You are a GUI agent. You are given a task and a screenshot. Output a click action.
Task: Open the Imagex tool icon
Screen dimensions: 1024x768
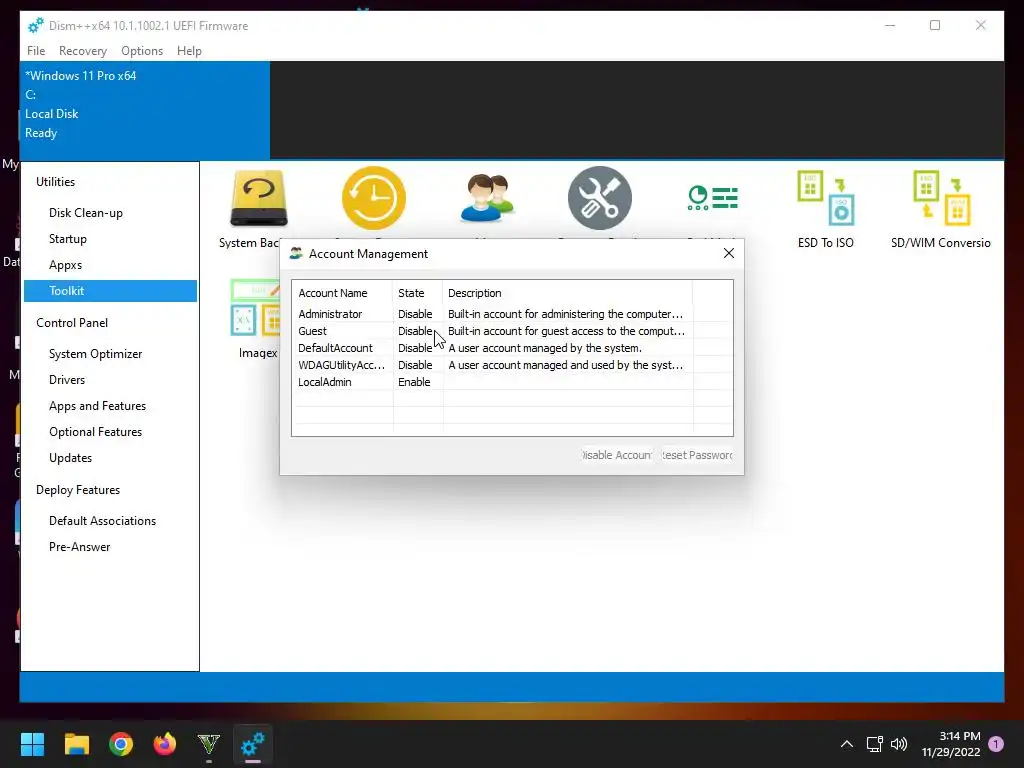255,308
